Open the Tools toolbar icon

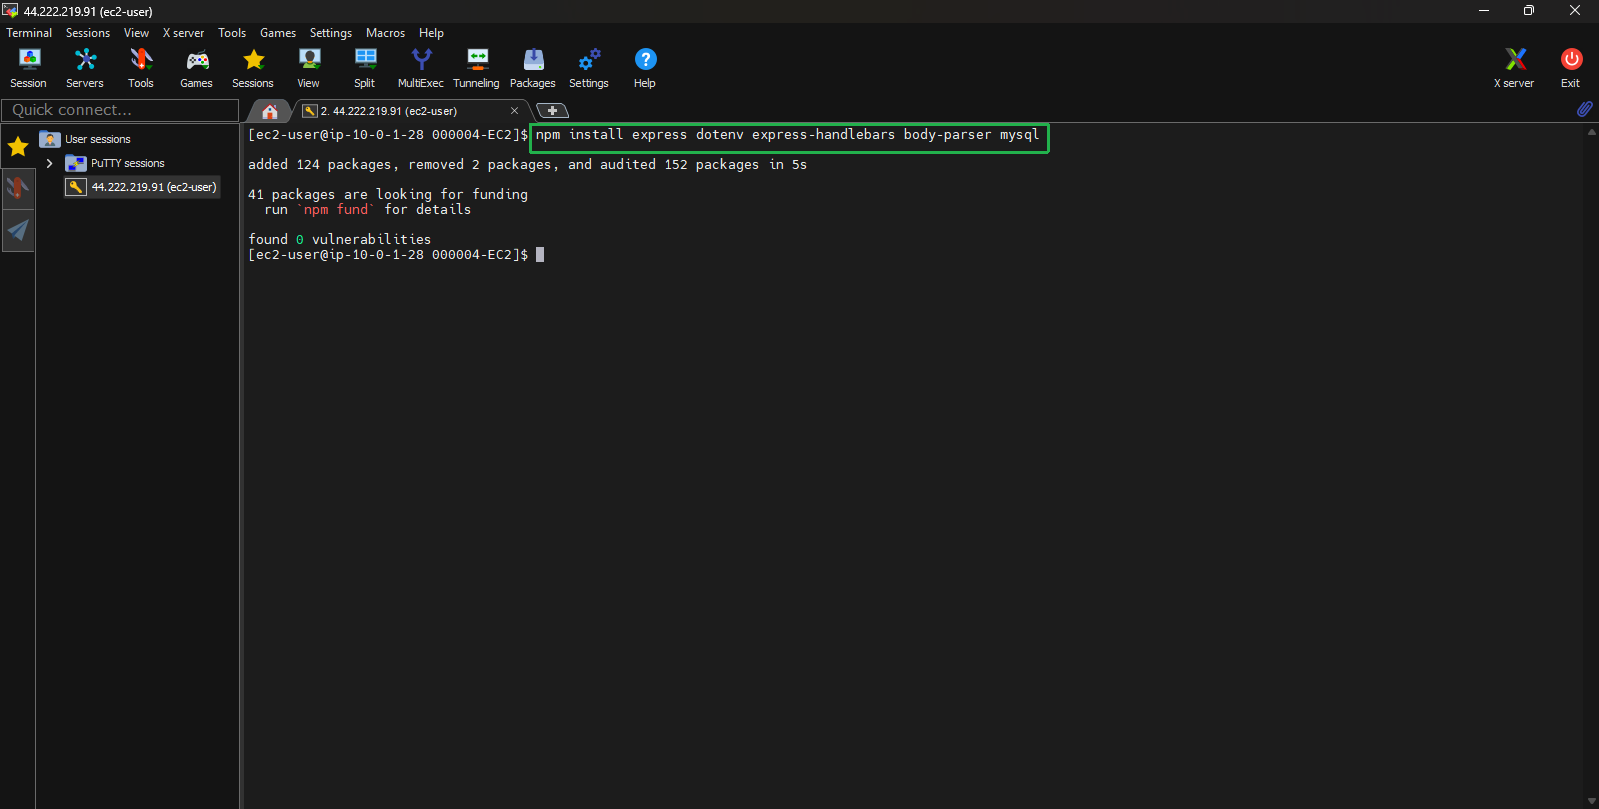coord(141,68)
